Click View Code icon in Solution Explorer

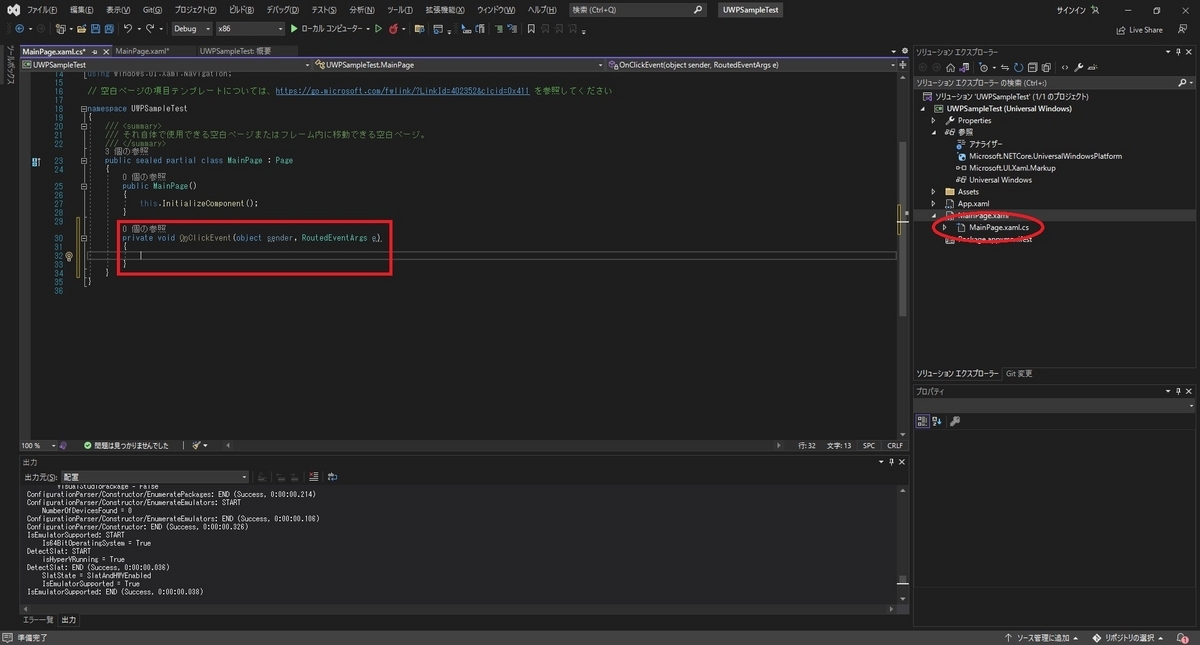1065,68
